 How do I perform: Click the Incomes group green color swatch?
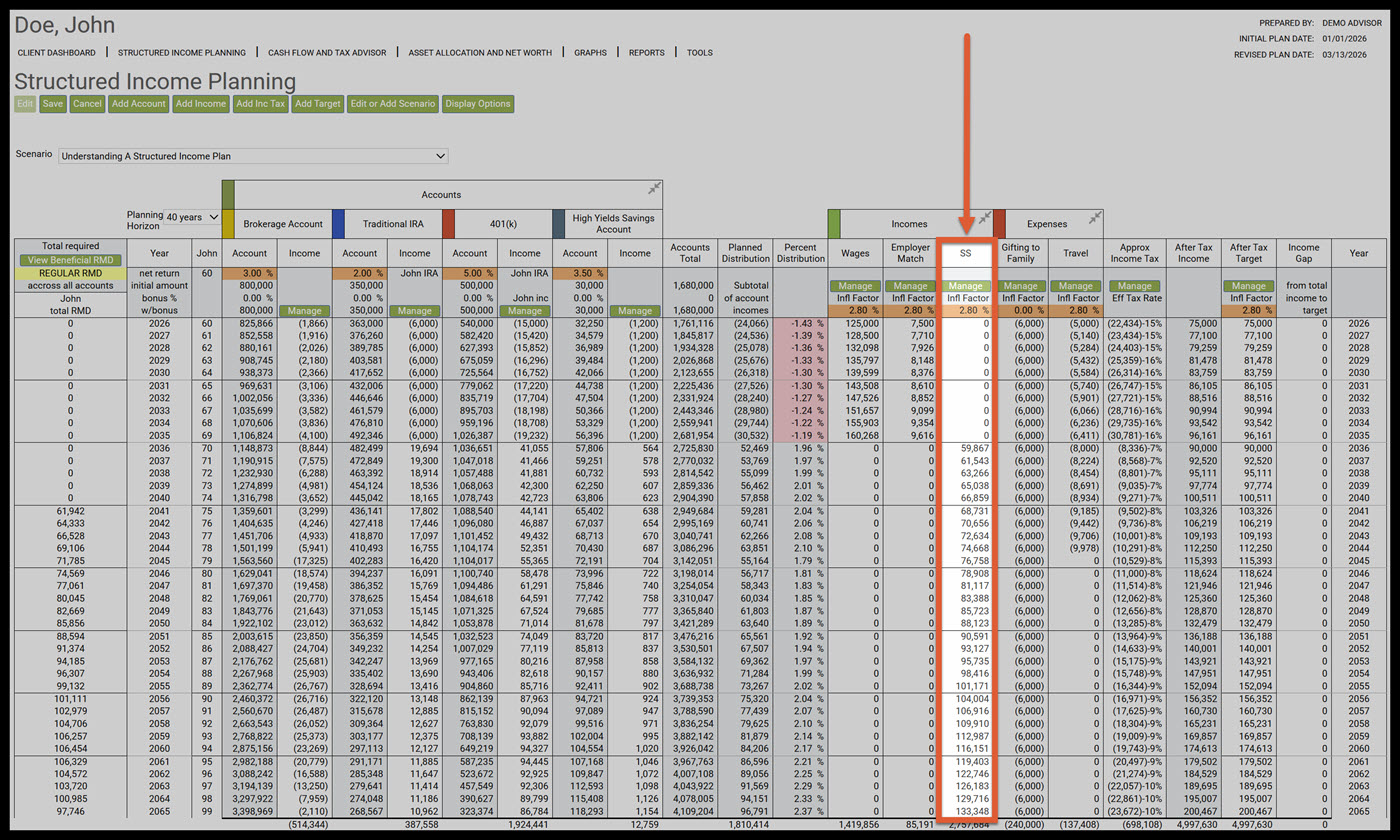pos(834,223)
